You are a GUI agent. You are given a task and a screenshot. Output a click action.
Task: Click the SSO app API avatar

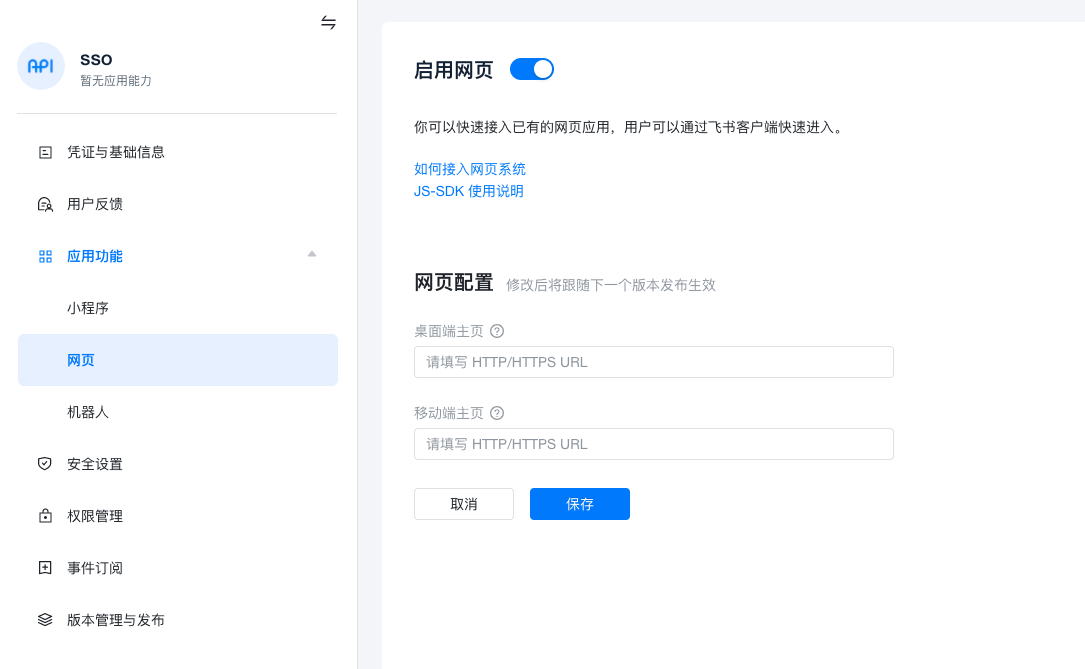(x=41, y=66)
